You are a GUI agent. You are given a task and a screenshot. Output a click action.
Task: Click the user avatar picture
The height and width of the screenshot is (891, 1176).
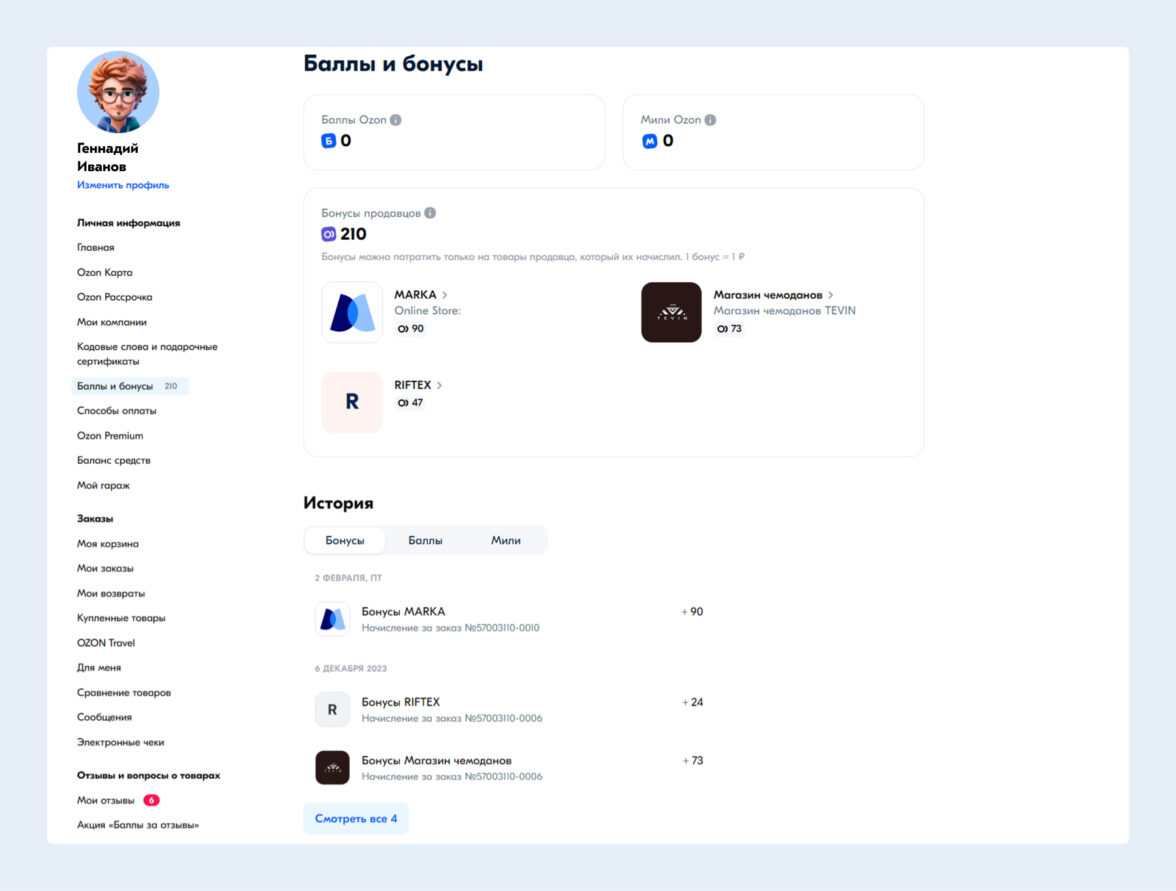[x=118, y=92]
